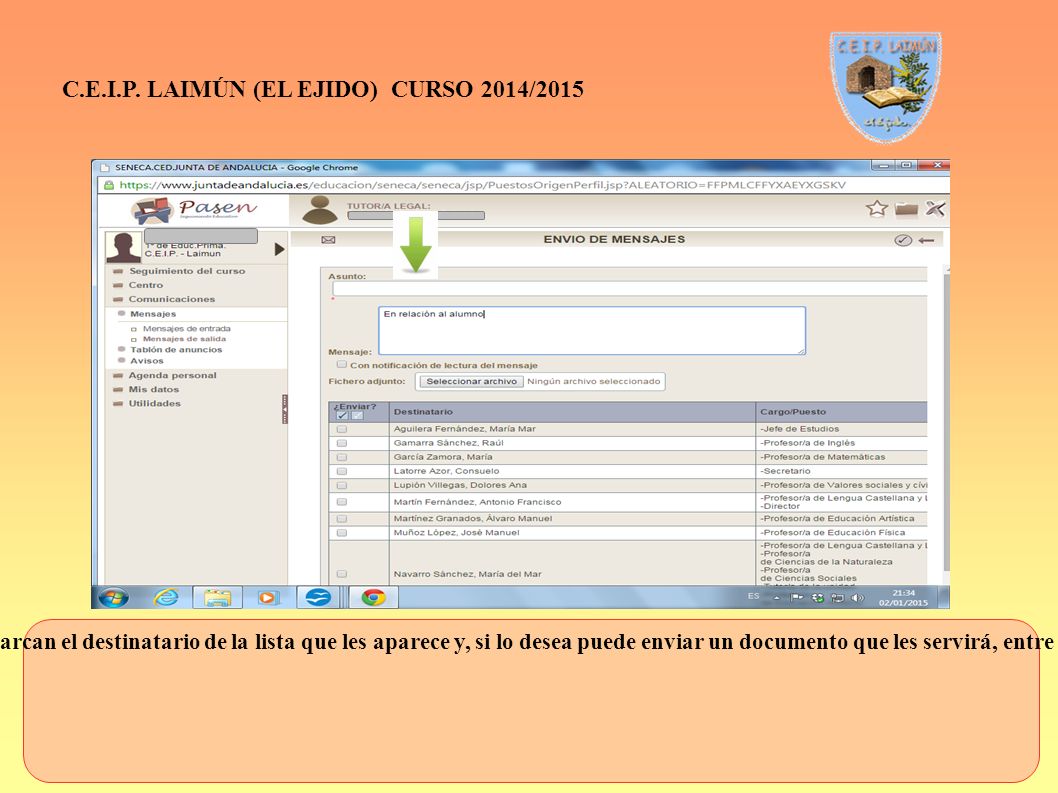Click the Destinatario column header
Screen dimensions: 1058x793
[x=573, y=412]
